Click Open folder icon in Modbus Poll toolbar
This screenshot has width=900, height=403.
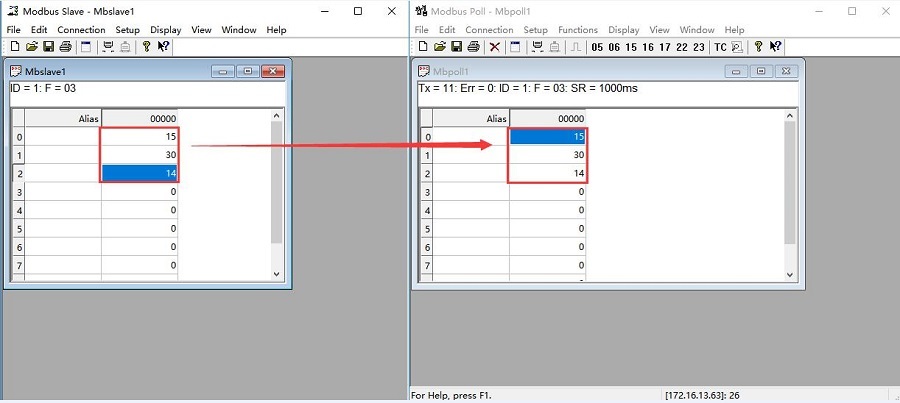[x=440, y=46]
